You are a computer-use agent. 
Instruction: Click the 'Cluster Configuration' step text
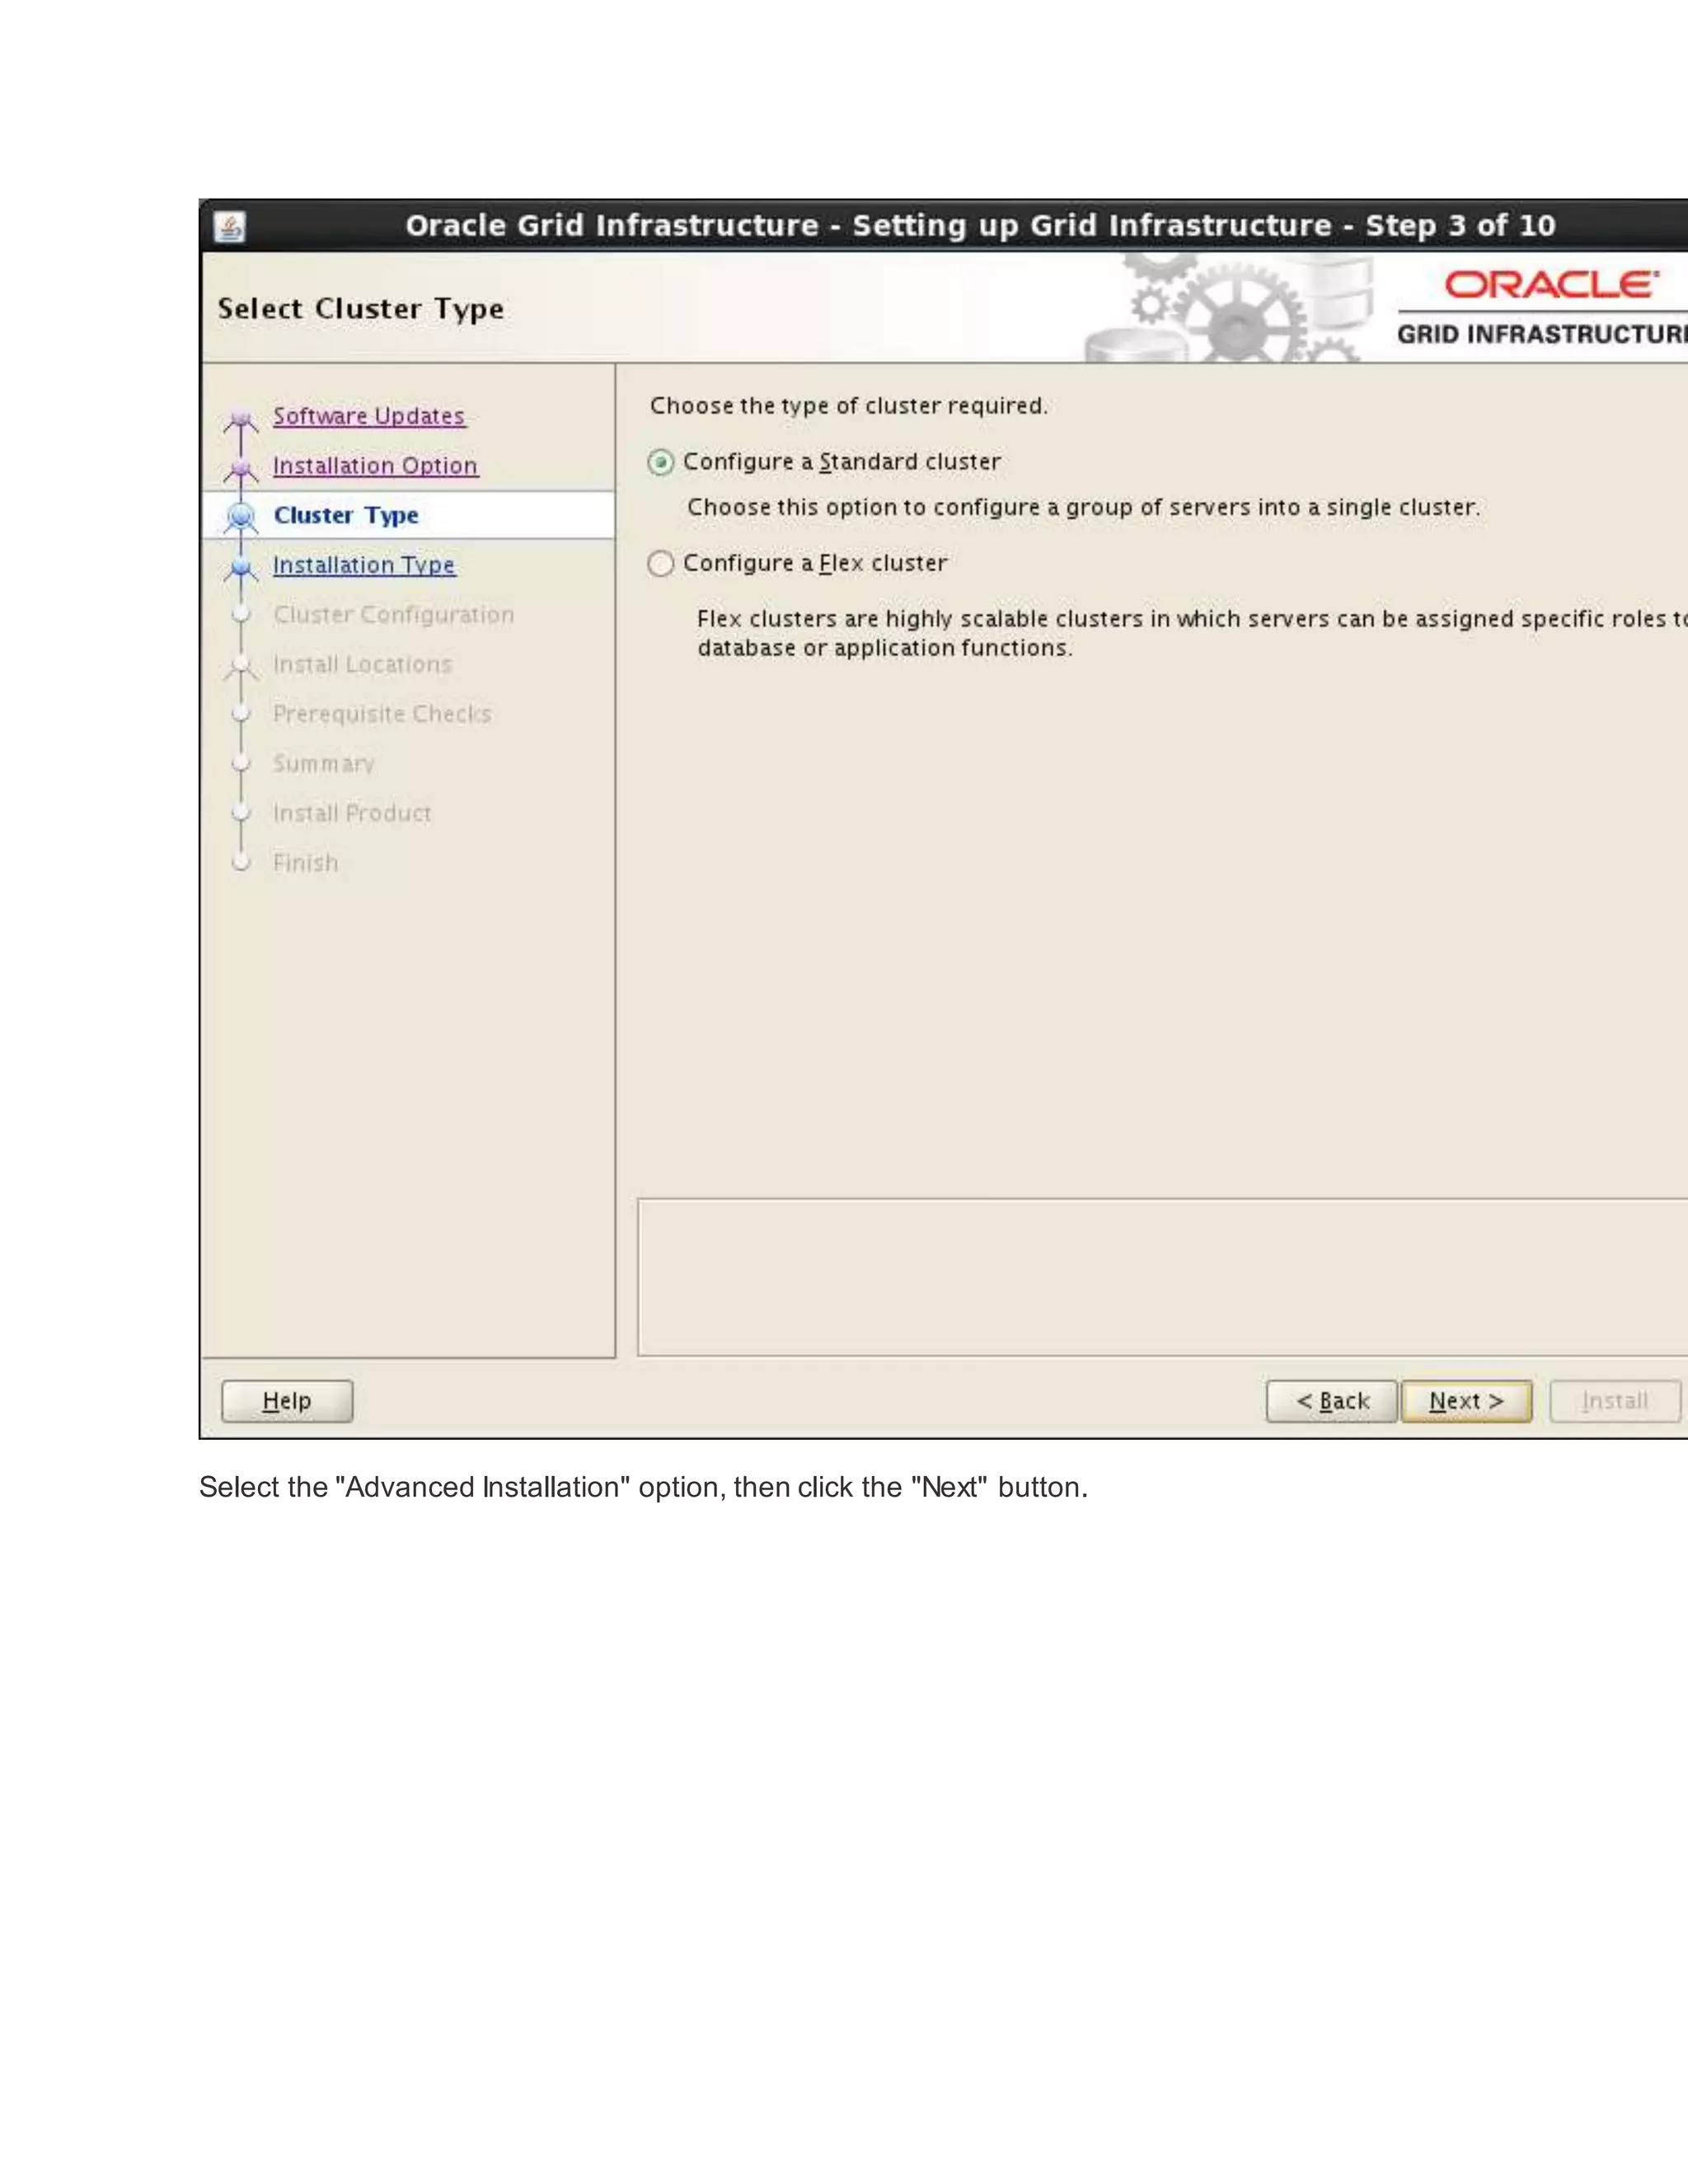coord(394,615)
